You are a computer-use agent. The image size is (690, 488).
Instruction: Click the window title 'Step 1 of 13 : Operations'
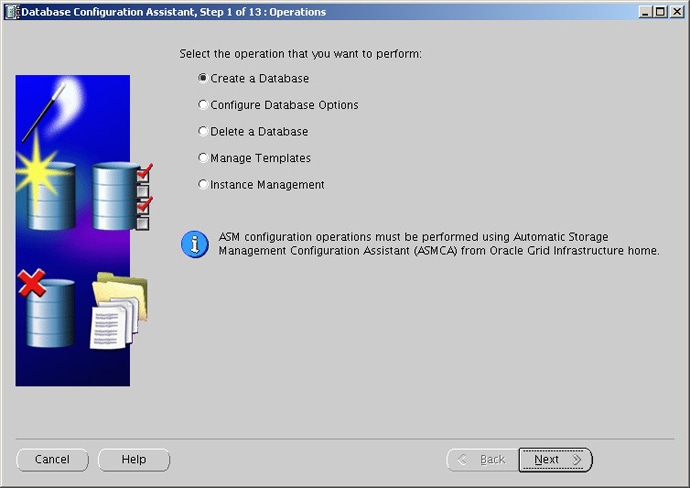263,12
